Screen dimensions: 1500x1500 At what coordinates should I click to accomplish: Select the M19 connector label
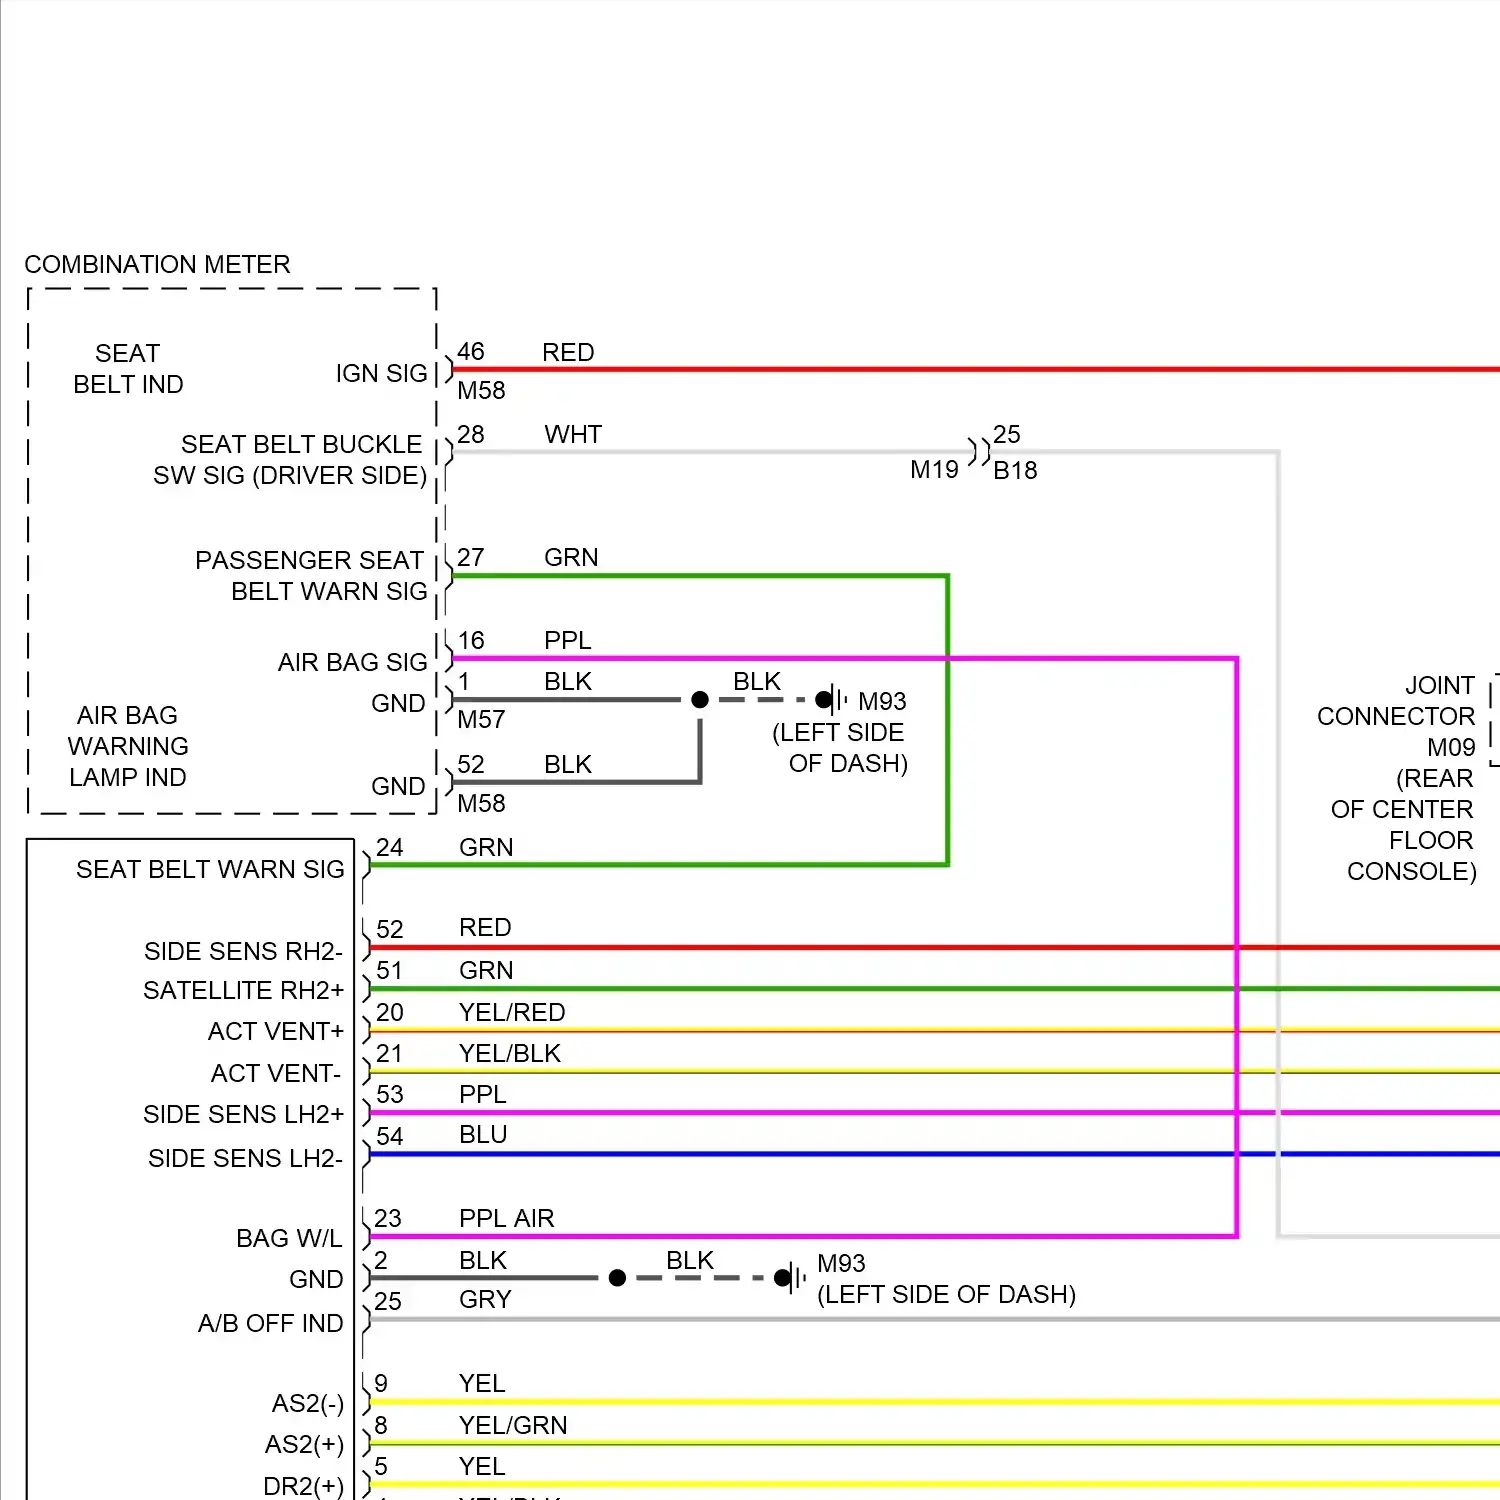[x=934, y=469]
